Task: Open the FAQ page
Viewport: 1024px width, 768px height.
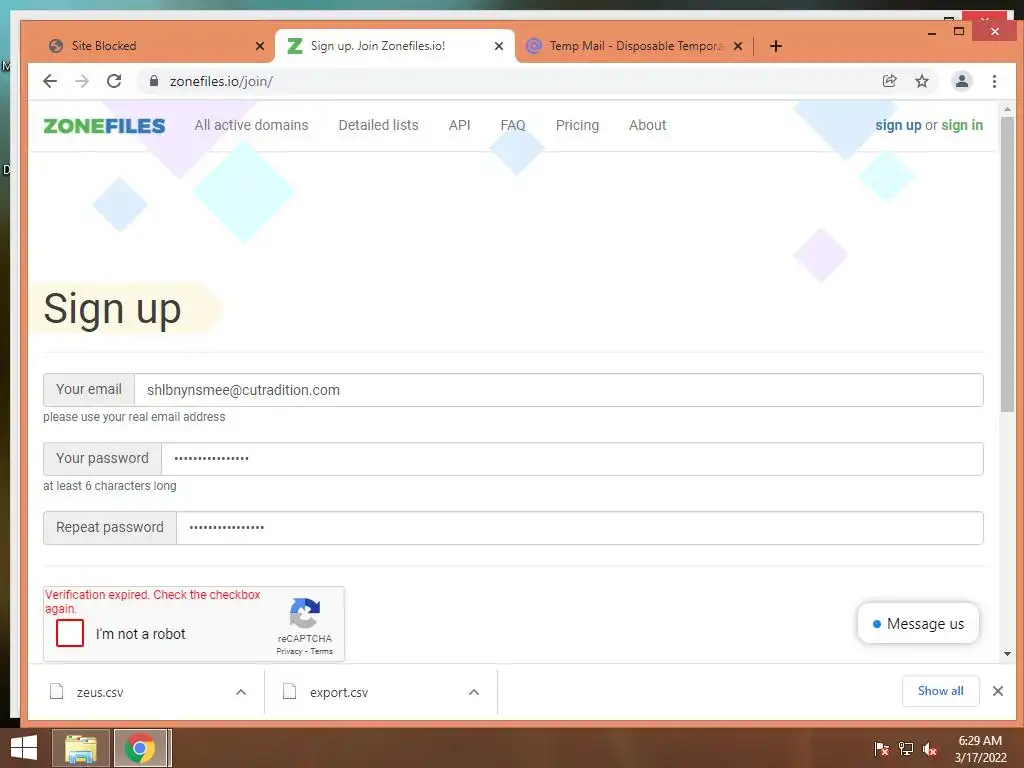Action: coord(513,125)
